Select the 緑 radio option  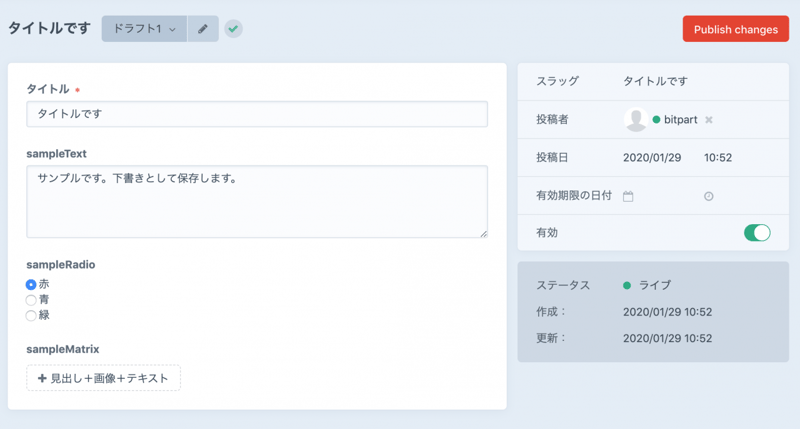pyautogui.click(x=31, y=315)
